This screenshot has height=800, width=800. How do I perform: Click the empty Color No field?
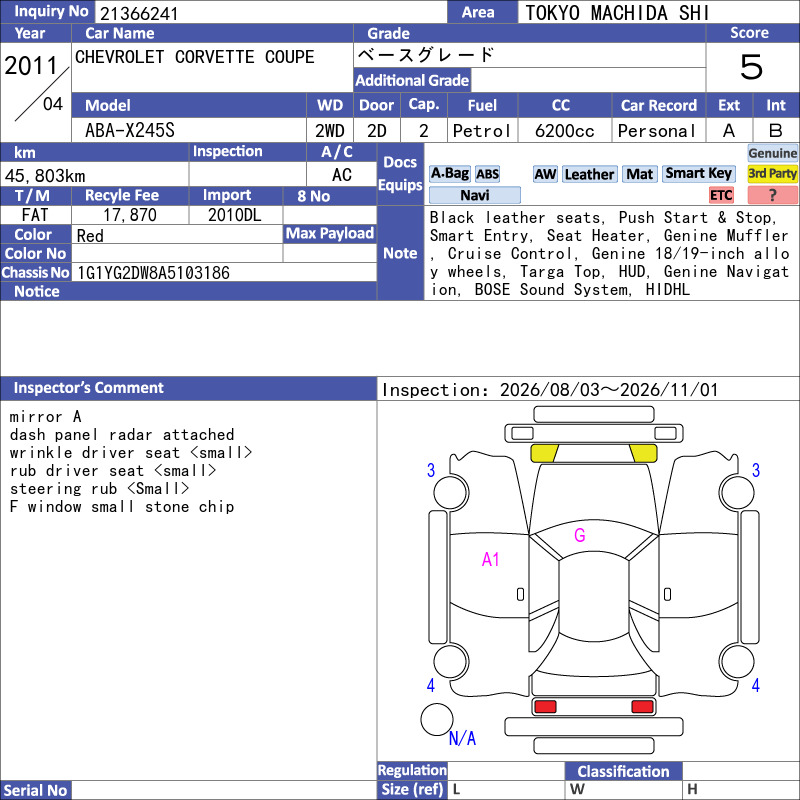tap(177, 253)
